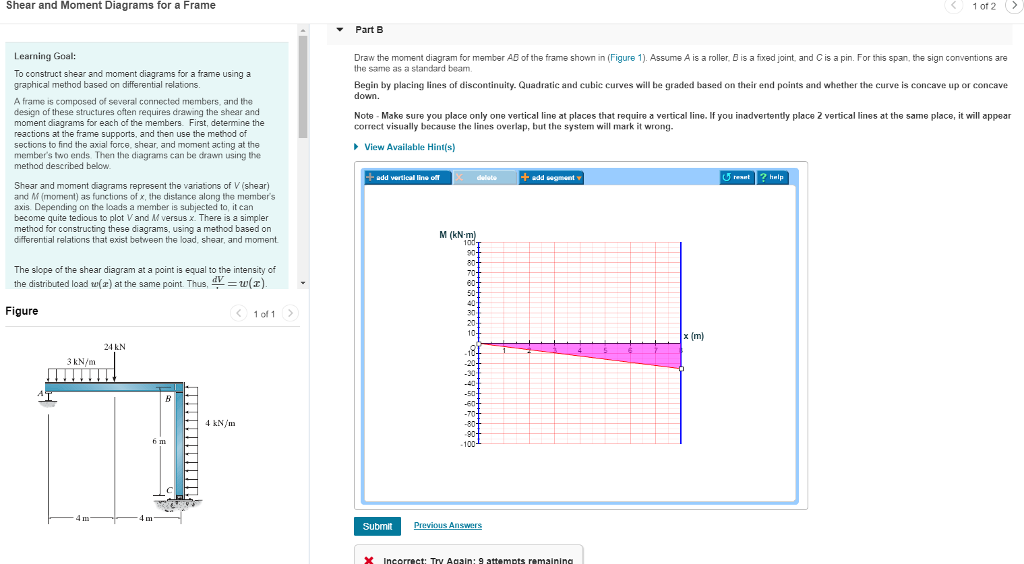Click the 'Incorrect; Try Again' feedback message
The height and width of the screenshot is (564, 1024).
(x=478, y=559)
